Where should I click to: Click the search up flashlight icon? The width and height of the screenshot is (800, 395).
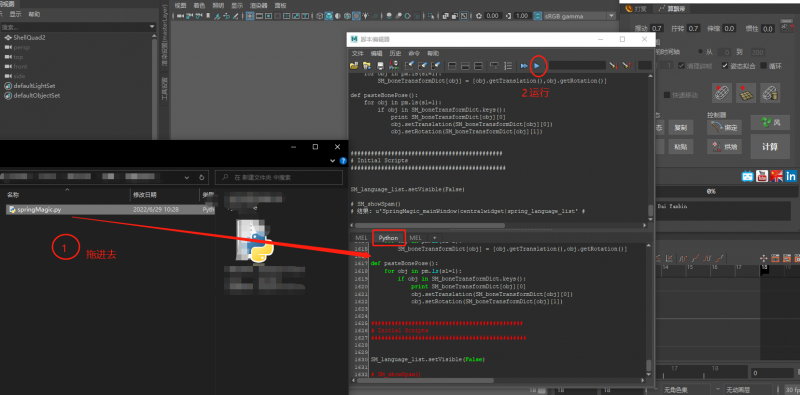pyautogui.click(x=627, y=66)
